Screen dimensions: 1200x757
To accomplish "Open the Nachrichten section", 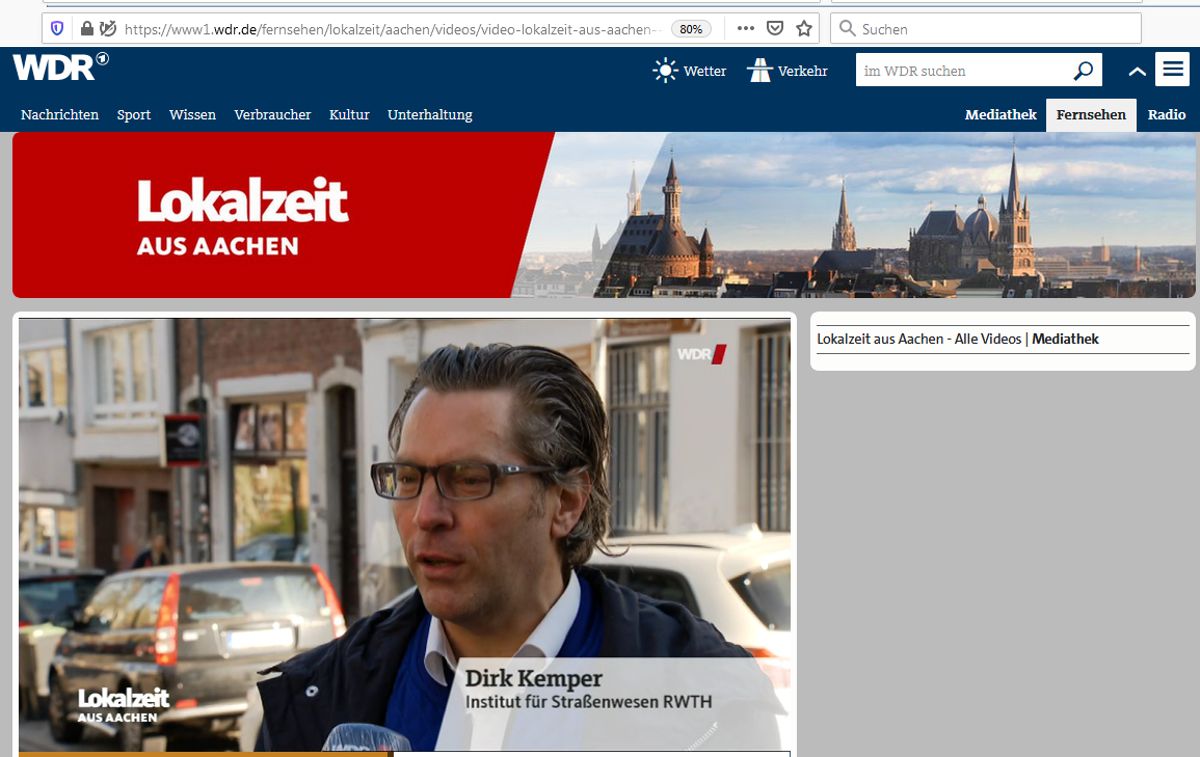I will (60, 115).
